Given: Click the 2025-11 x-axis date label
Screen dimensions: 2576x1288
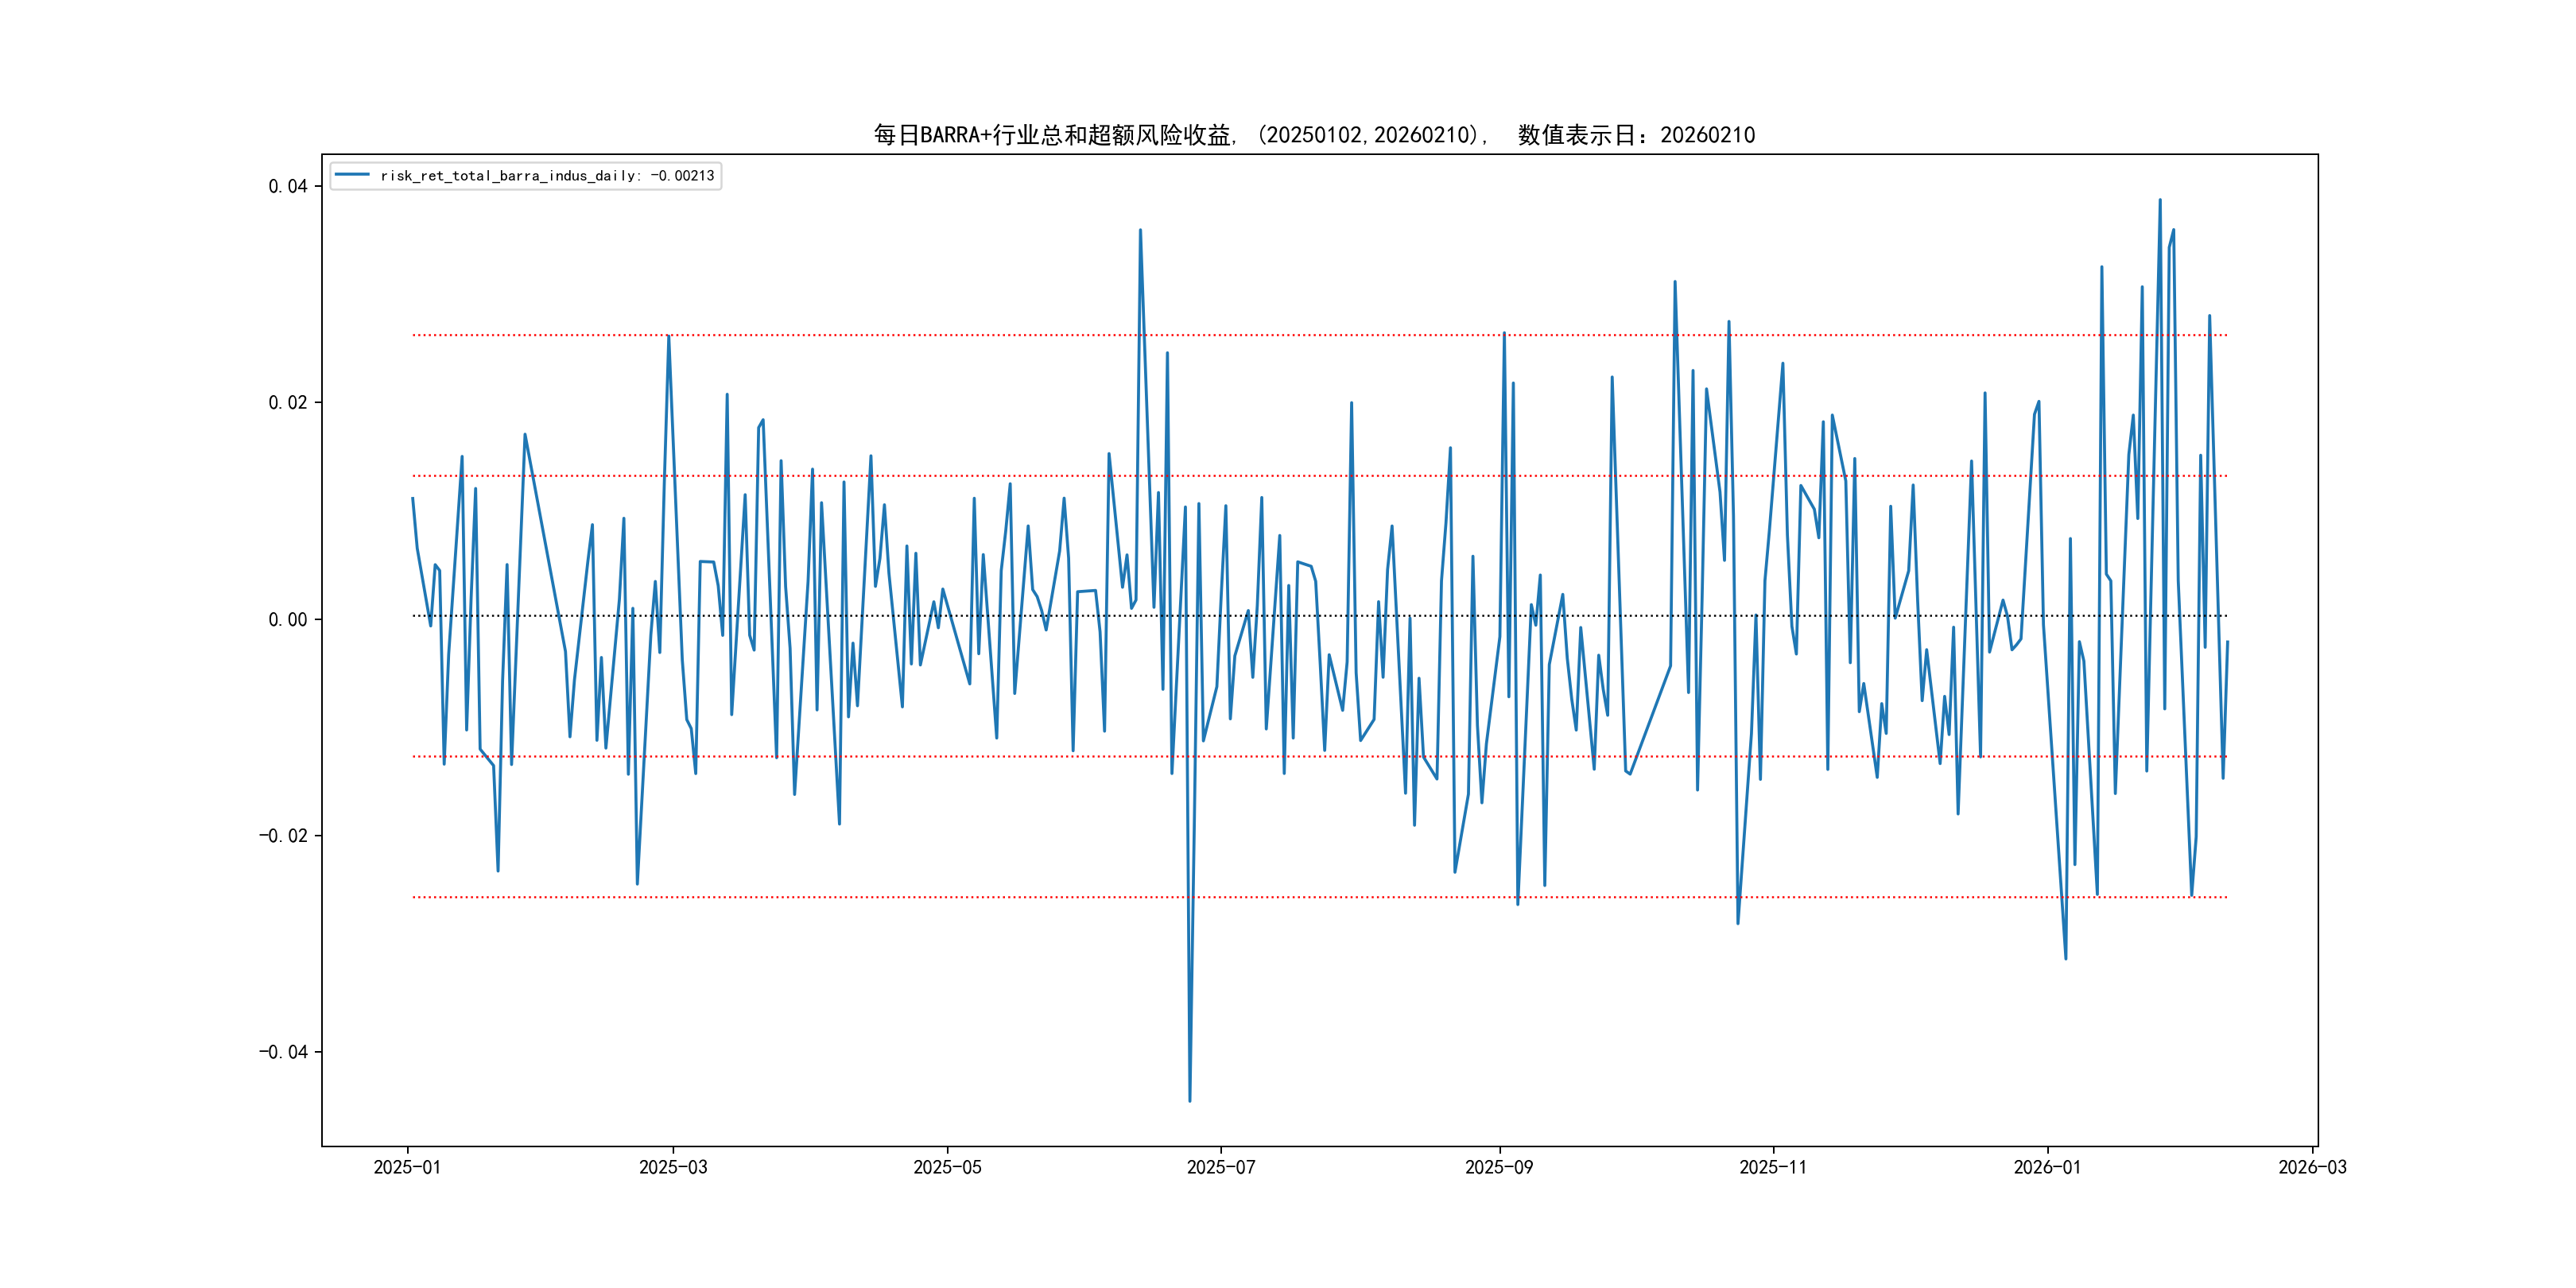Looking at the screenshot, I should (x=1772, y=1167).
